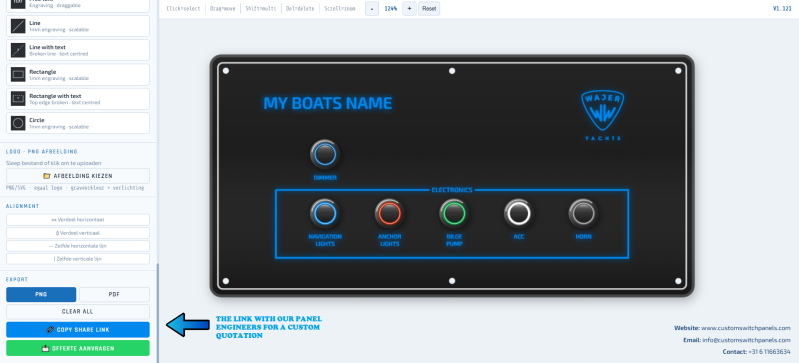The image size is (799, 363).
Task: Select MY BOATS NAME text on panel
Action: [x=328, y=103]
